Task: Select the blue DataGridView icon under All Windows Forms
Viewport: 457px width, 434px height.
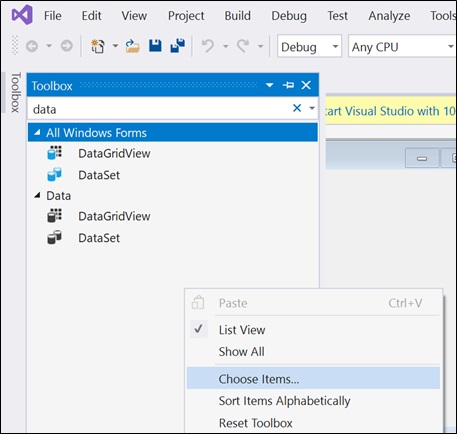Action: click(x=55, y=153)
